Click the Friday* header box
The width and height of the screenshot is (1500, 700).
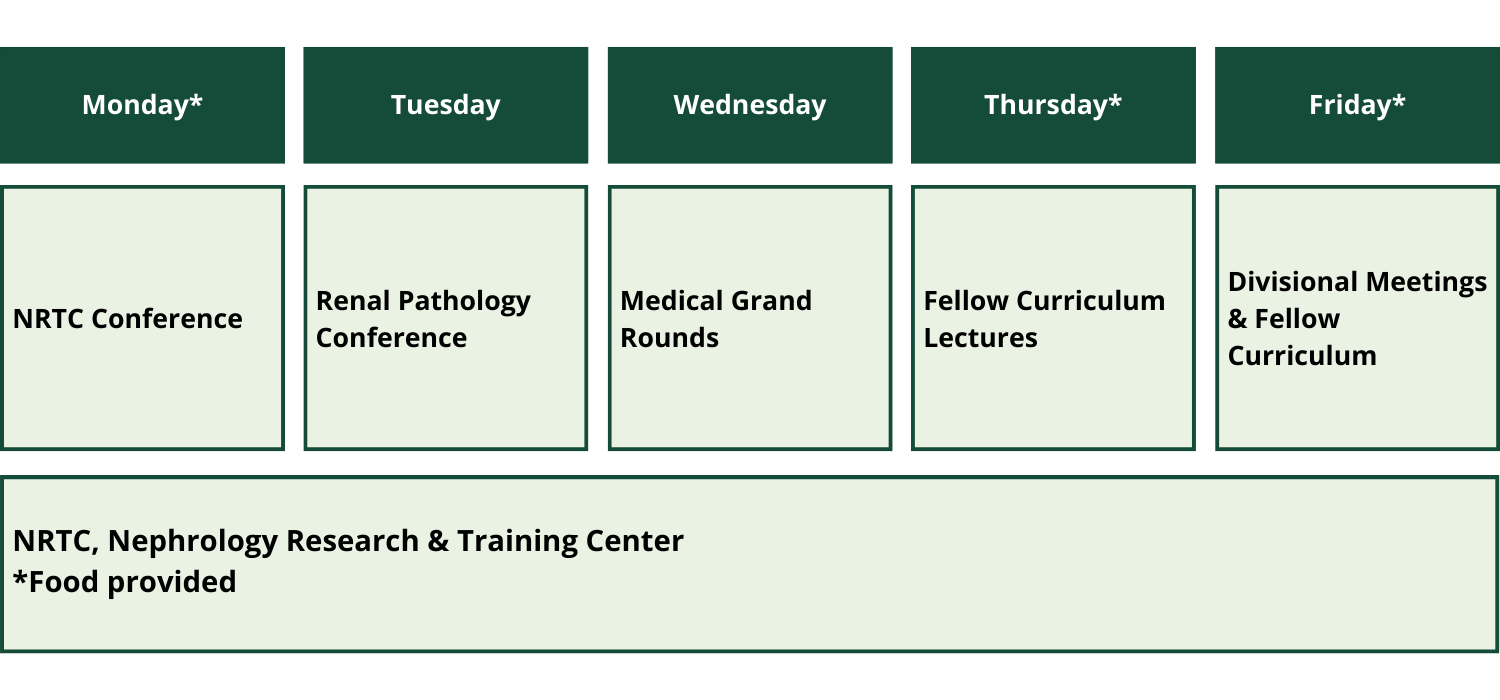[x=1357, y=105]
